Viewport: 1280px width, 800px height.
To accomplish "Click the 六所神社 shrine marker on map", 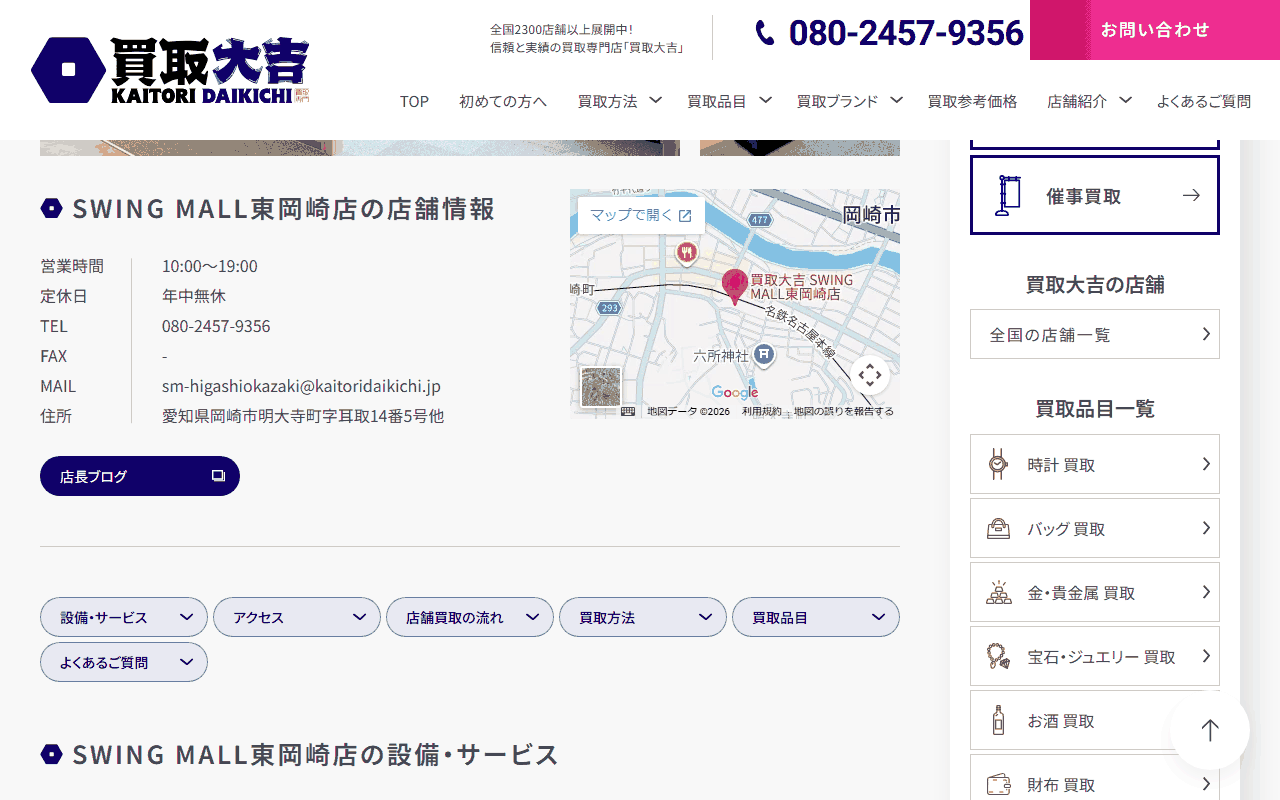I will coord(764,354).
